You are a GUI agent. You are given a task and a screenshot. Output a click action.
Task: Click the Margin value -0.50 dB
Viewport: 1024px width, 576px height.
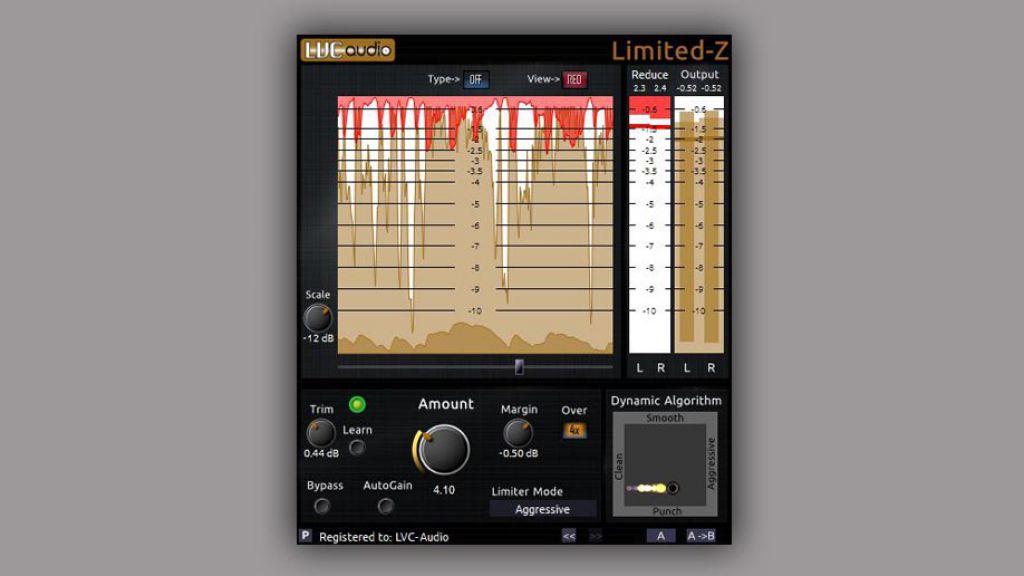tap(519, 453)
